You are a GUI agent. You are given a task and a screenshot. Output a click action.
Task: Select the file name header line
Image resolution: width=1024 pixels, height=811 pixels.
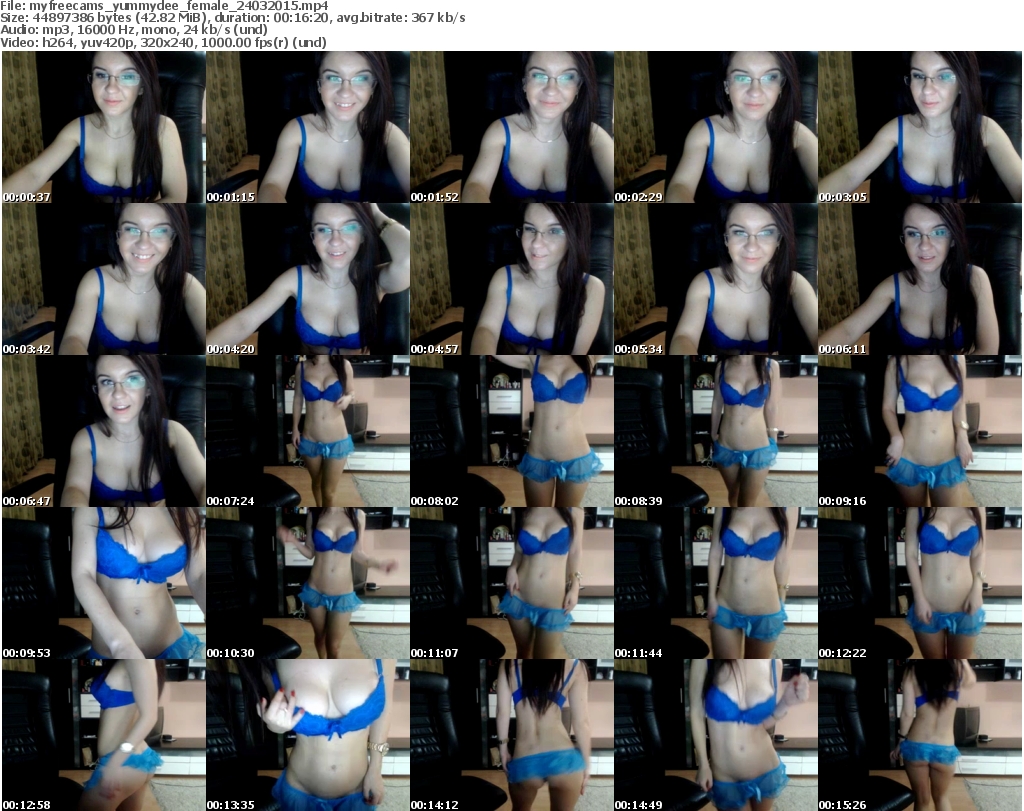click(165, 6)
